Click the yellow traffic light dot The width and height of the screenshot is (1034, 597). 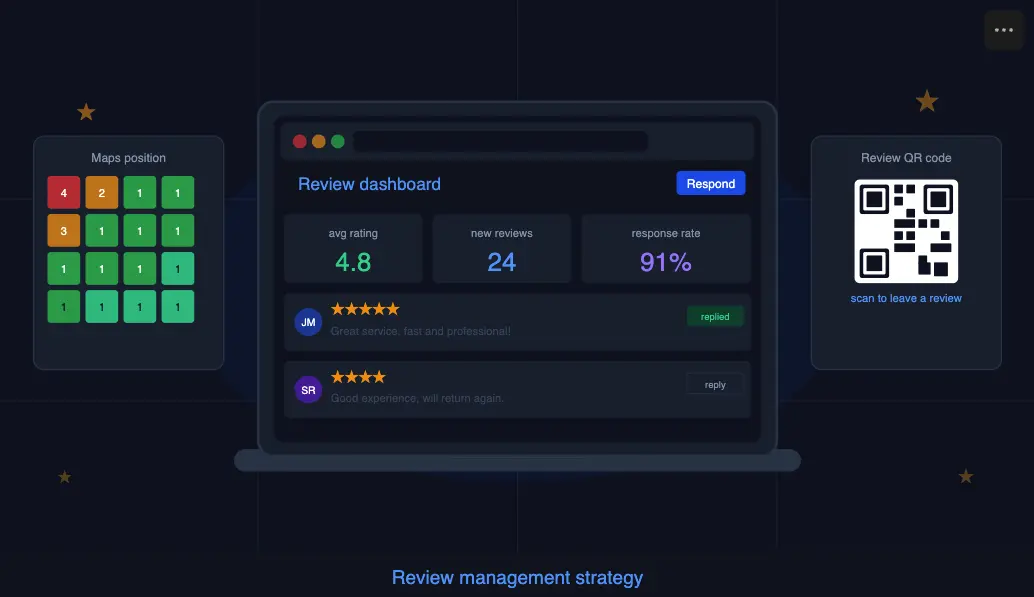pos(319,141)
